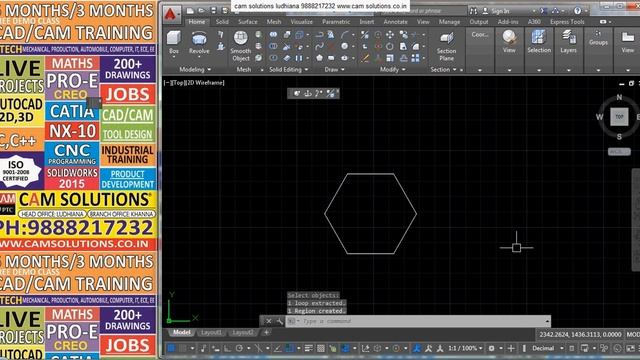Toggle Ortho mode in status bar
640x360 pixels.
click(x=227, y=348)
